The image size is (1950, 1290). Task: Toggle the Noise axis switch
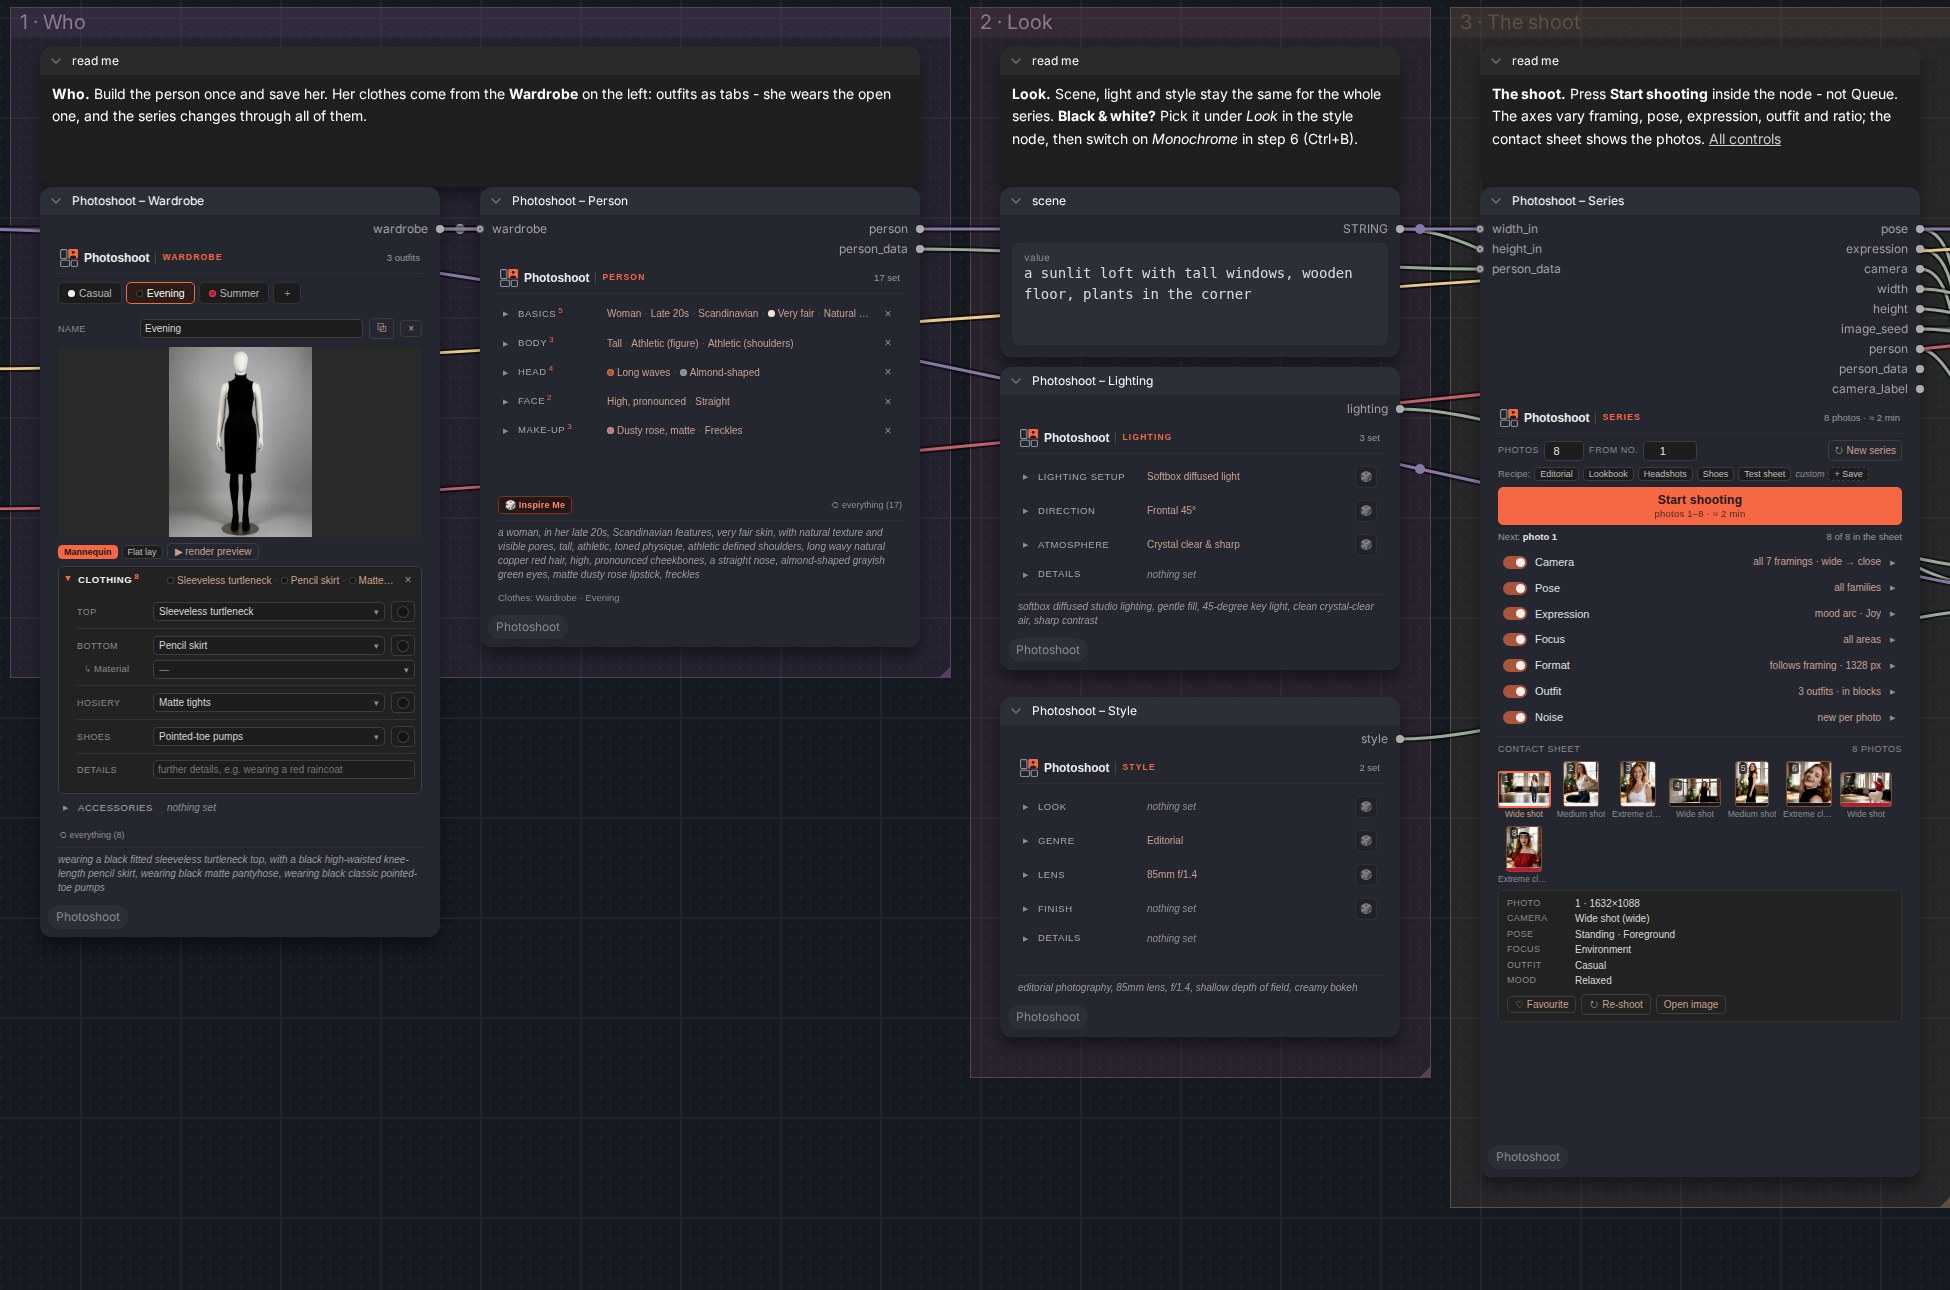click(x=1514, y=717)
